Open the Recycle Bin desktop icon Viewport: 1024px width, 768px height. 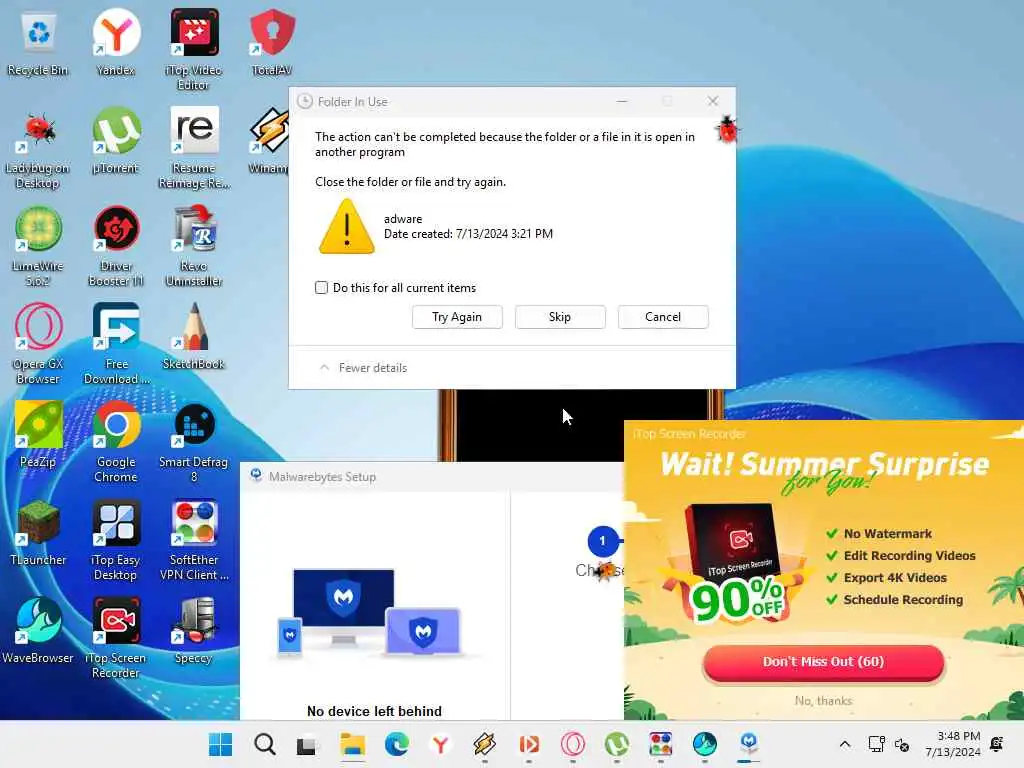point(38,42)
